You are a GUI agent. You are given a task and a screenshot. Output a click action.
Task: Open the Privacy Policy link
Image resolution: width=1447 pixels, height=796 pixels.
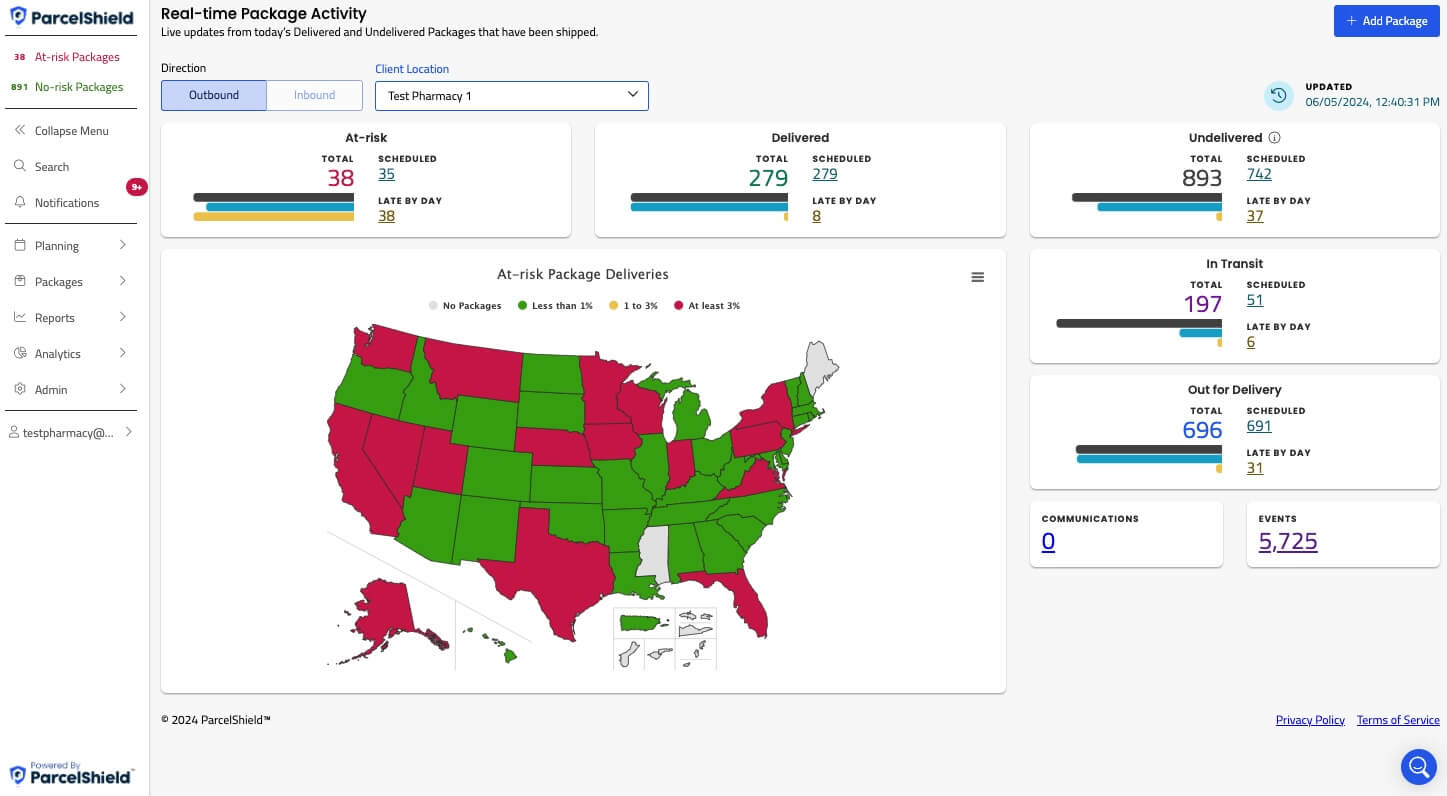1309,720
